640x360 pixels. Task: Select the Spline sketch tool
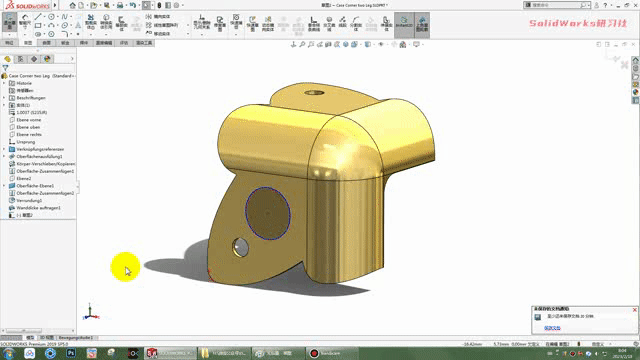click(x=64, y=17)
